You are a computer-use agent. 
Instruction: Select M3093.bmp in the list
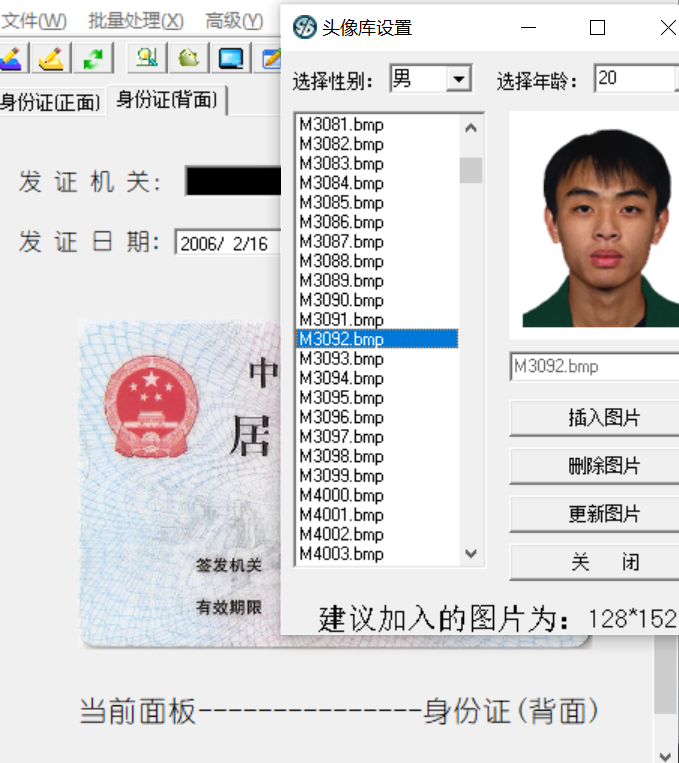pyautogui.click(x=377, y=359)
